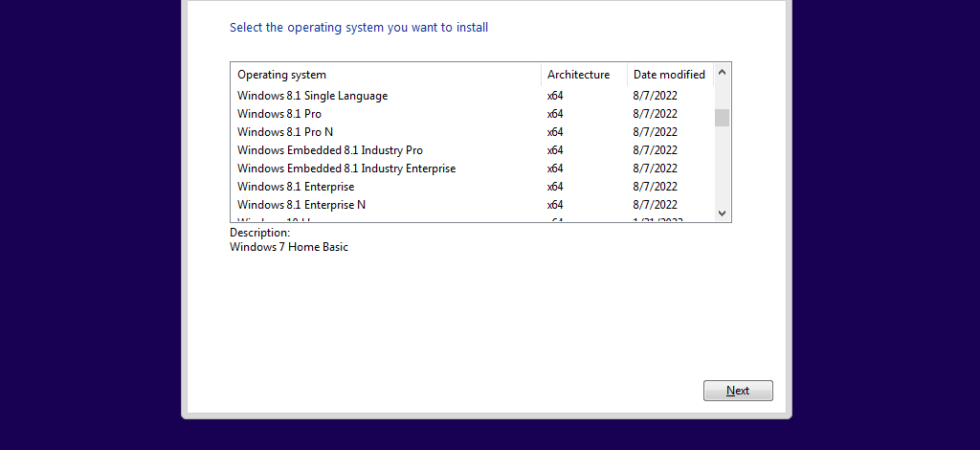Screen dimensions: 980x450
Task: Sort by Operating system column header
Action: pos(386,74)
